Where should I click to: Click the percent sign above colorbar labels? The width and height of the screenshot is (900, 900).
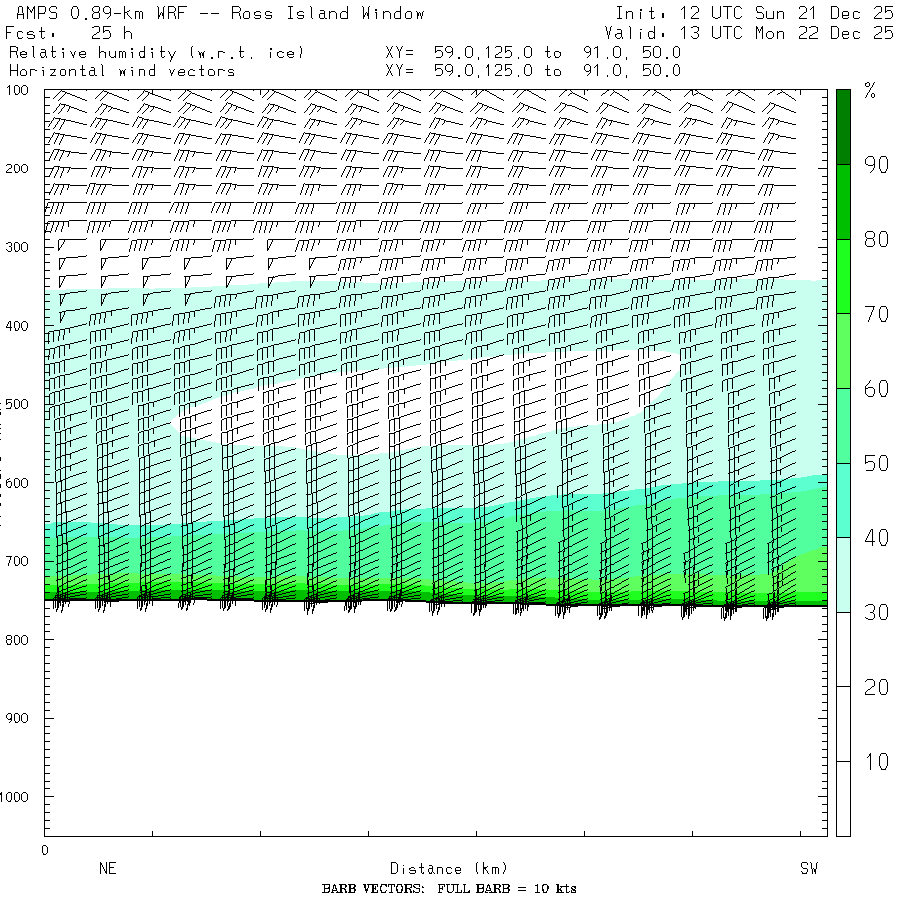[x=870, y=91]
